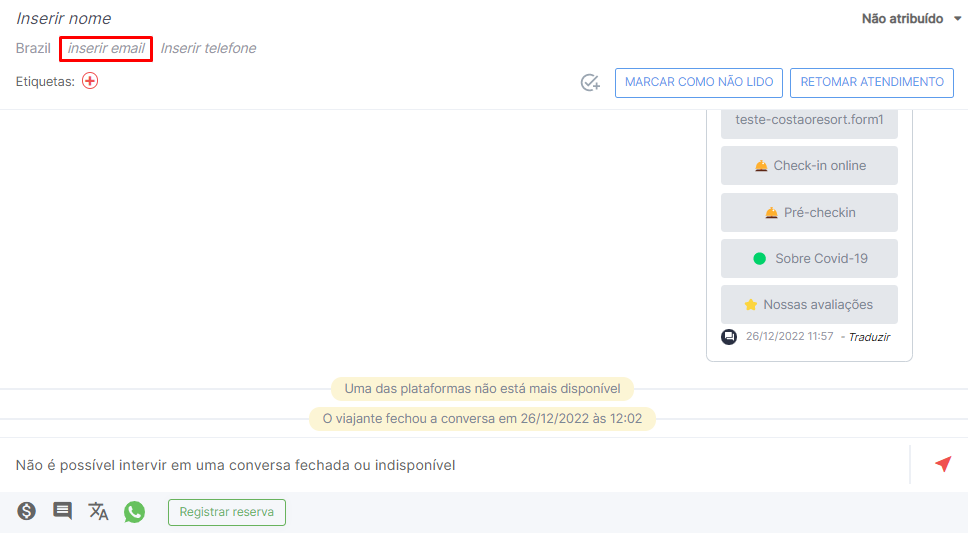Image resolution: width=968 pixels, height=533 pixels.
Task: Click the translate language icon
Action: coord(98,511)
